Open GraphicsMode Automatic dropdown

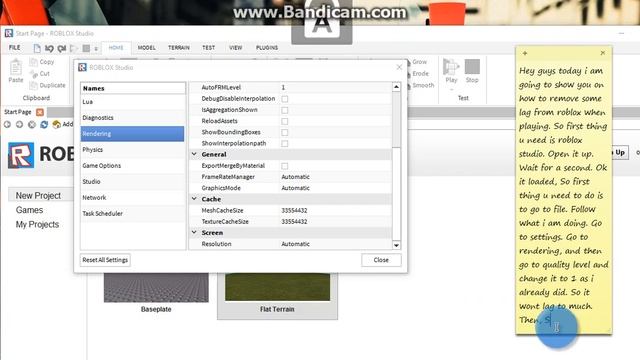(x=335, y=188)
